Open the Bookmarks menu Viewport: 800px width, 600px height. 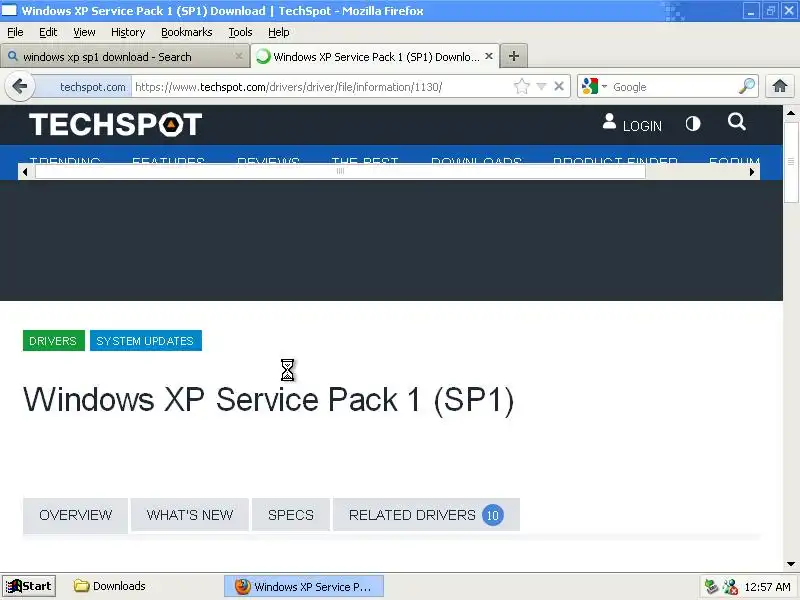[187, 32]
